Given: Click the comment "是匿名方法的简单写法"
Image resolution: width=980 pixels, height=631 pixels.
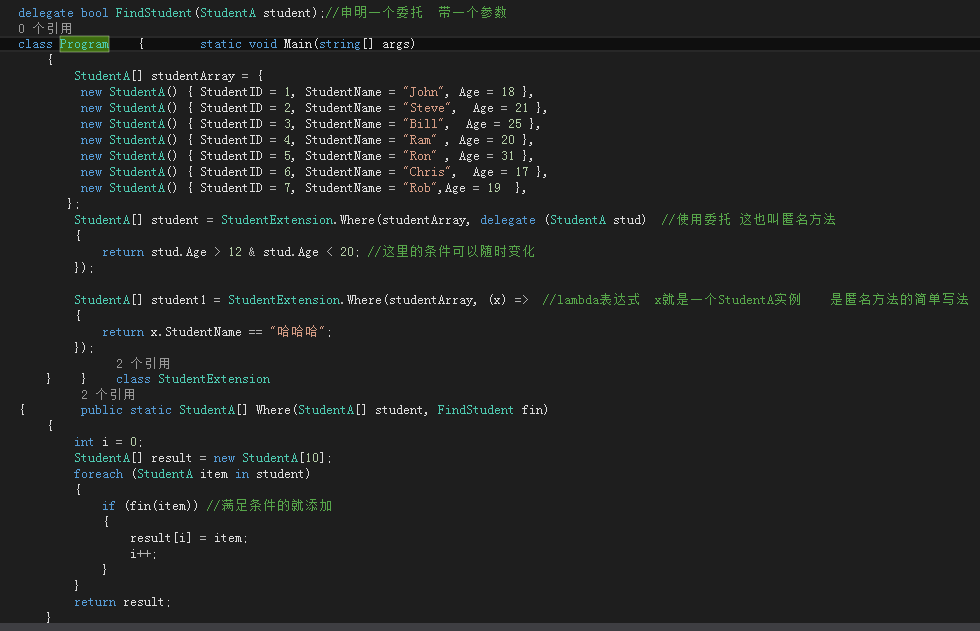Looking at the screenshot, I should point(899,299).
